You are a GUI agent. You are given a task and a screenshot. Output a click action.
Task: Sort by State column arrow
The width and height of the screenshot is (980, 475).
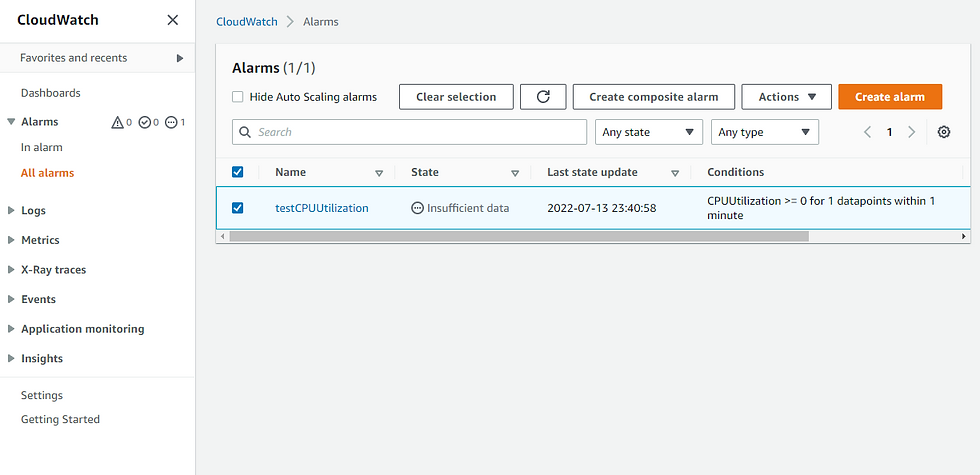click(515, 173)
